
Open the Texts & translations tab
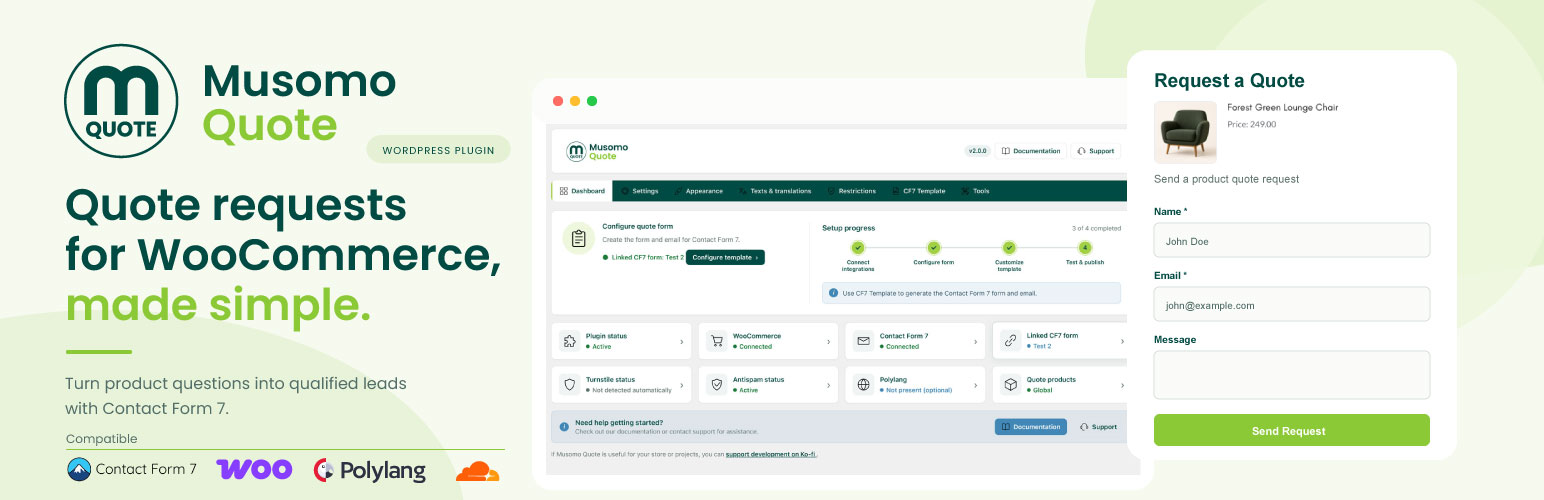pyautogui.click(x=775, y=191)
